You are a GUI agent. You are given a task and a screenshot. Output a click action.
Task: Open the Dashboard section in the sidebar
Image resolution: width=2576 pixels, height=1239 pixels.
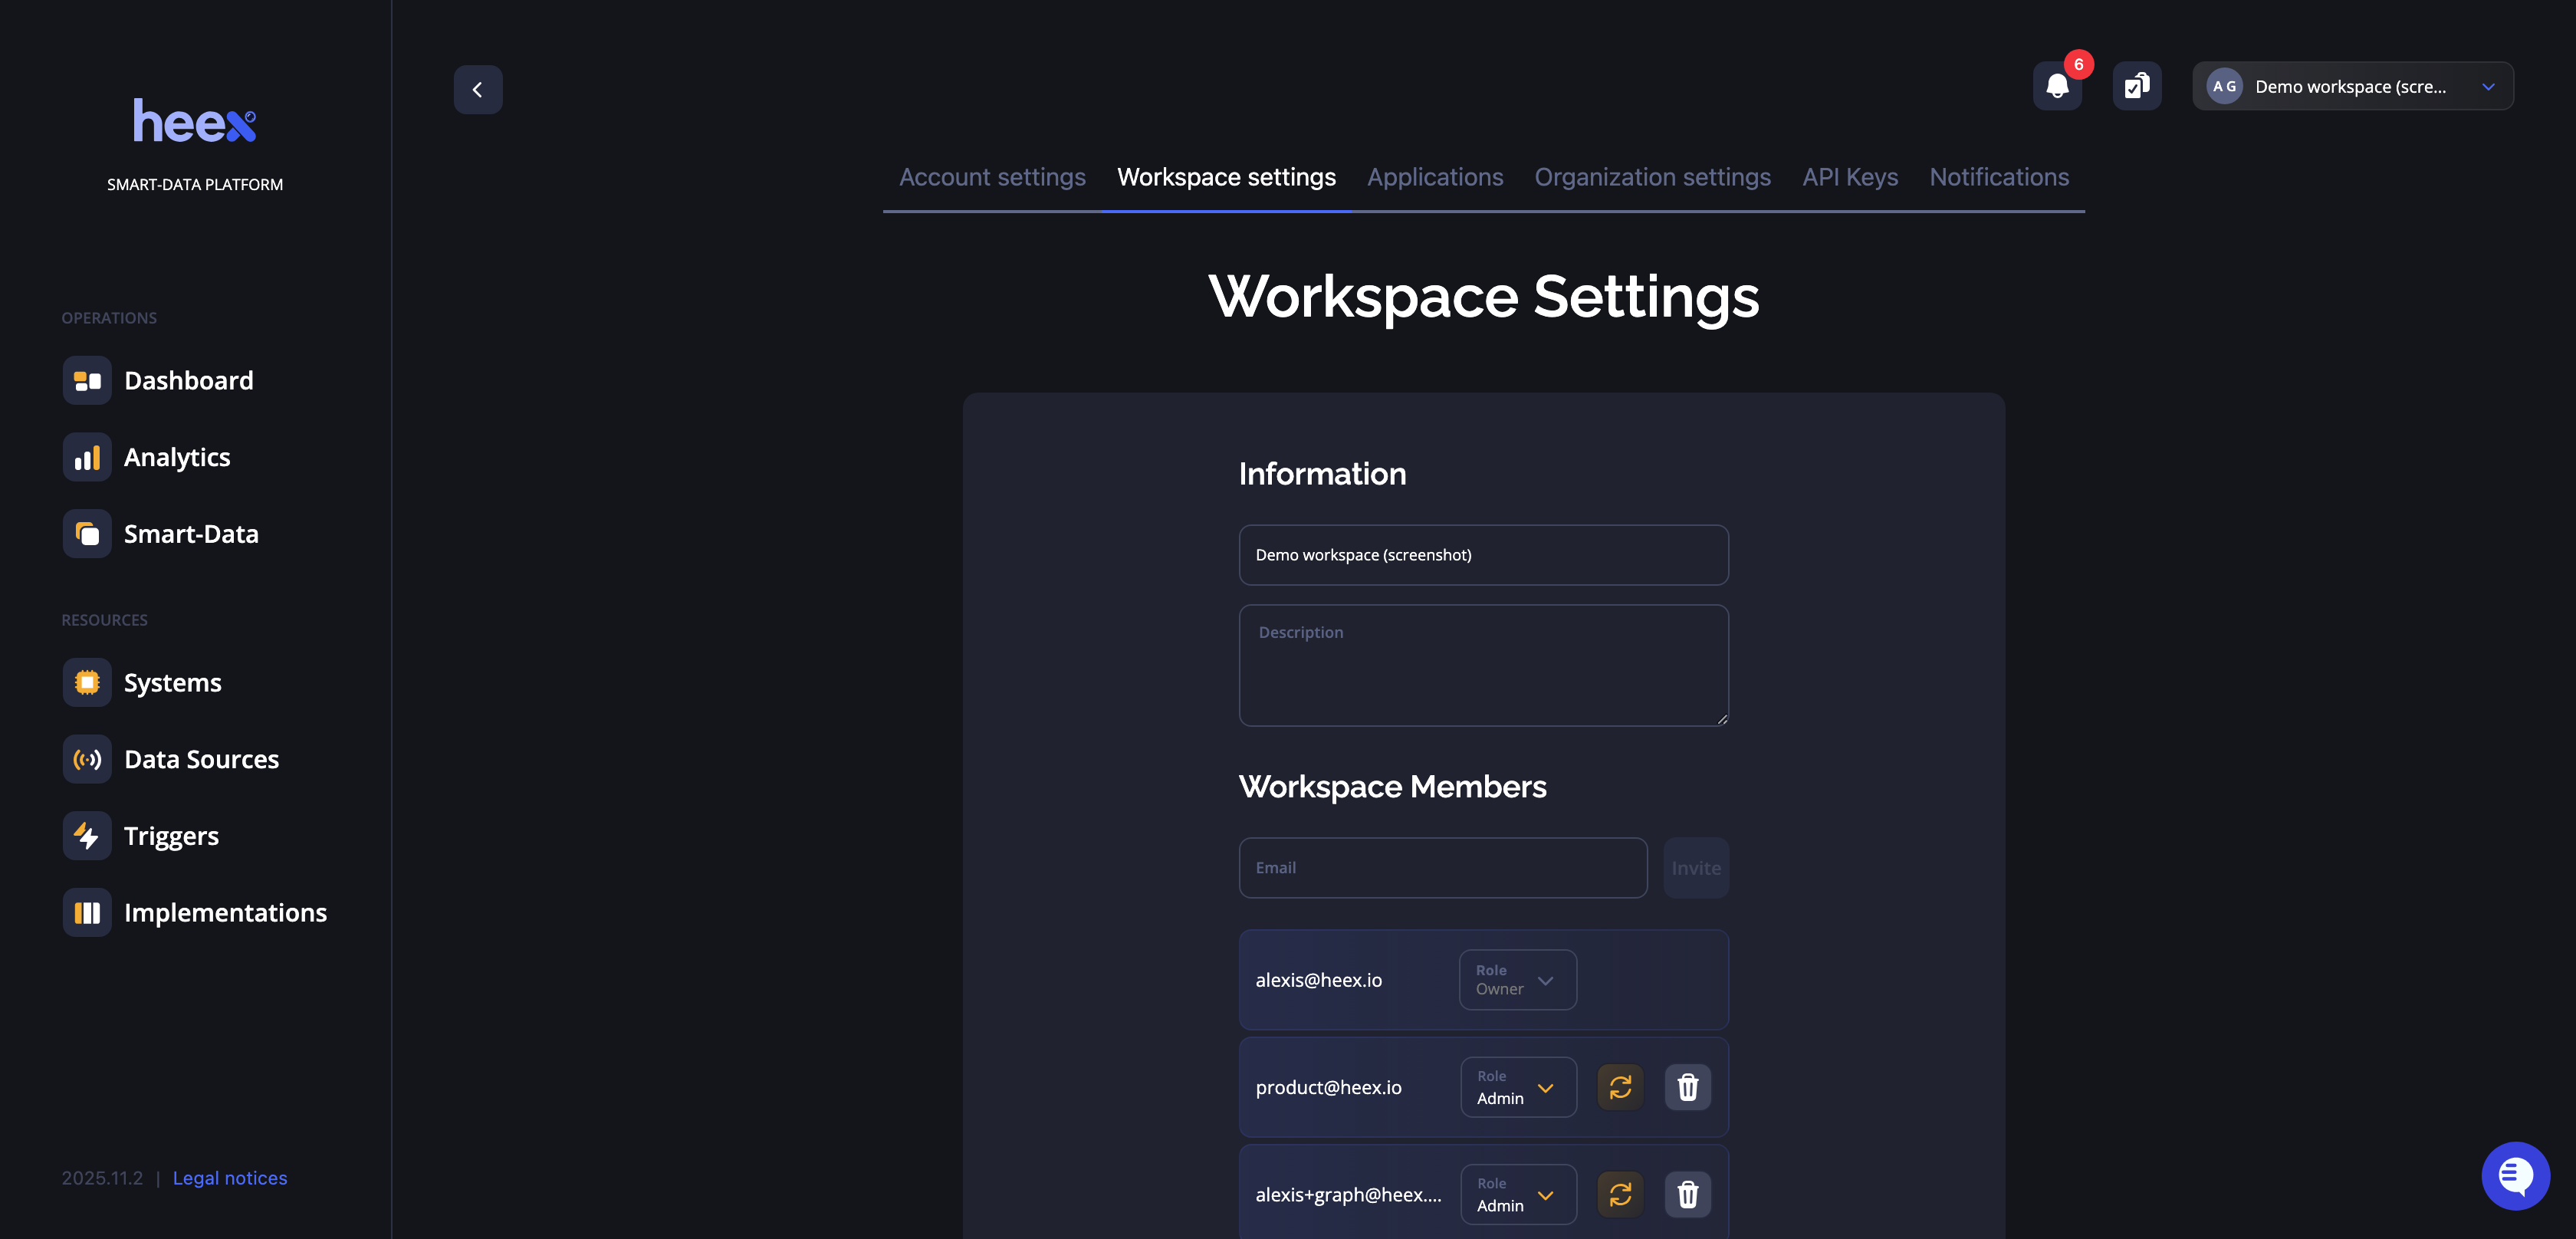(x=188, y=380)
